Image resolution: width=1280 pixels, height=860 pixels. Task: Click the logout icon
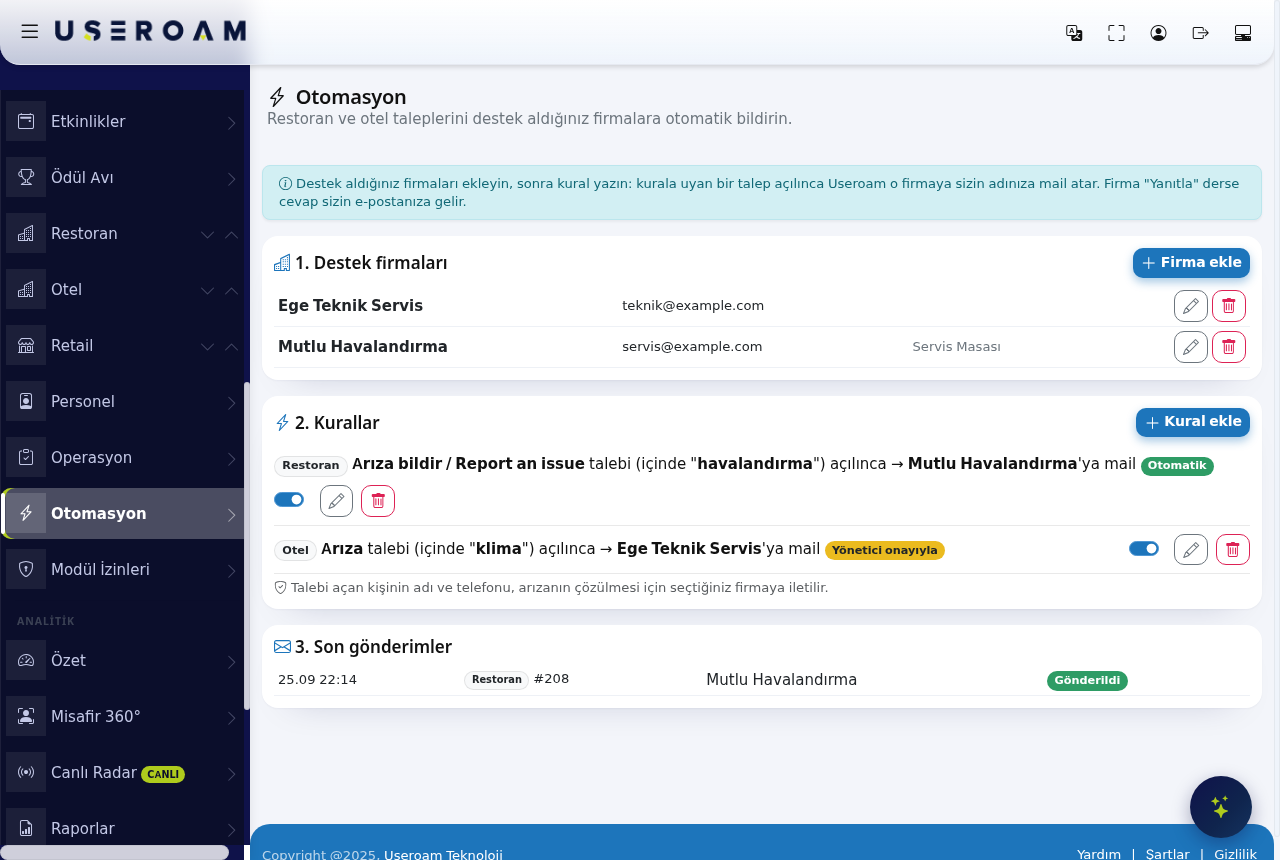click(x=1201, y=33)
